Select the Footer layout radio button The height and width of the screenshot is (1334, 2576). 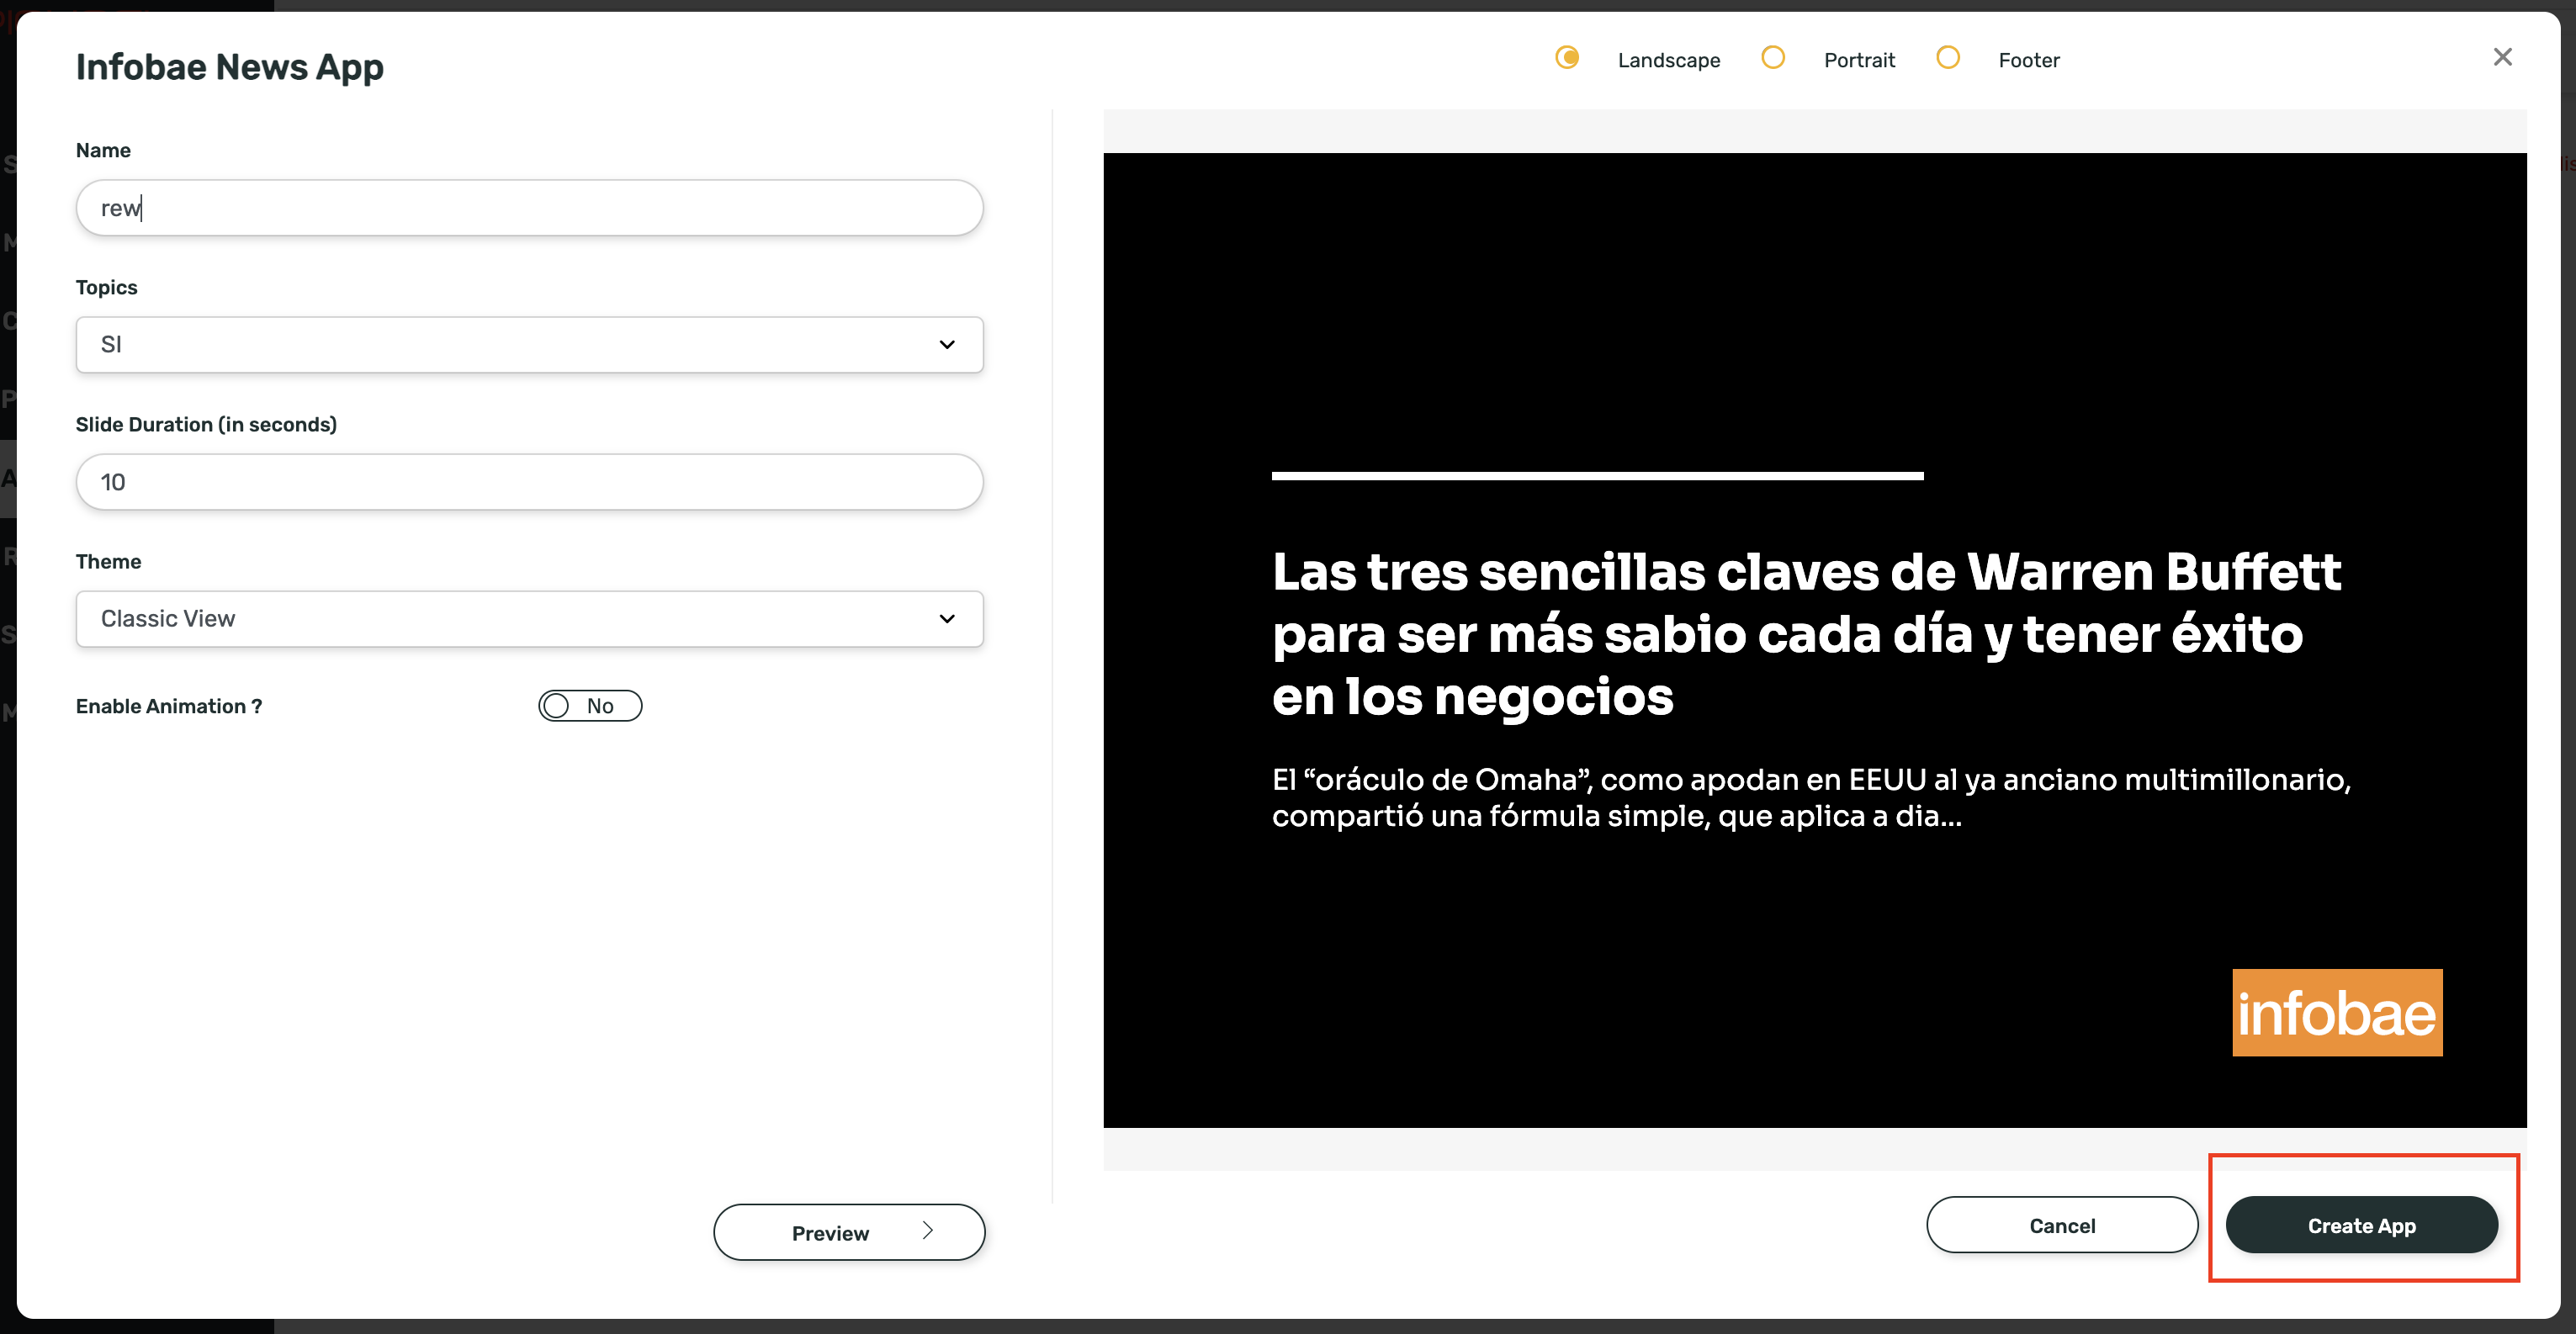coord(1947,57)
